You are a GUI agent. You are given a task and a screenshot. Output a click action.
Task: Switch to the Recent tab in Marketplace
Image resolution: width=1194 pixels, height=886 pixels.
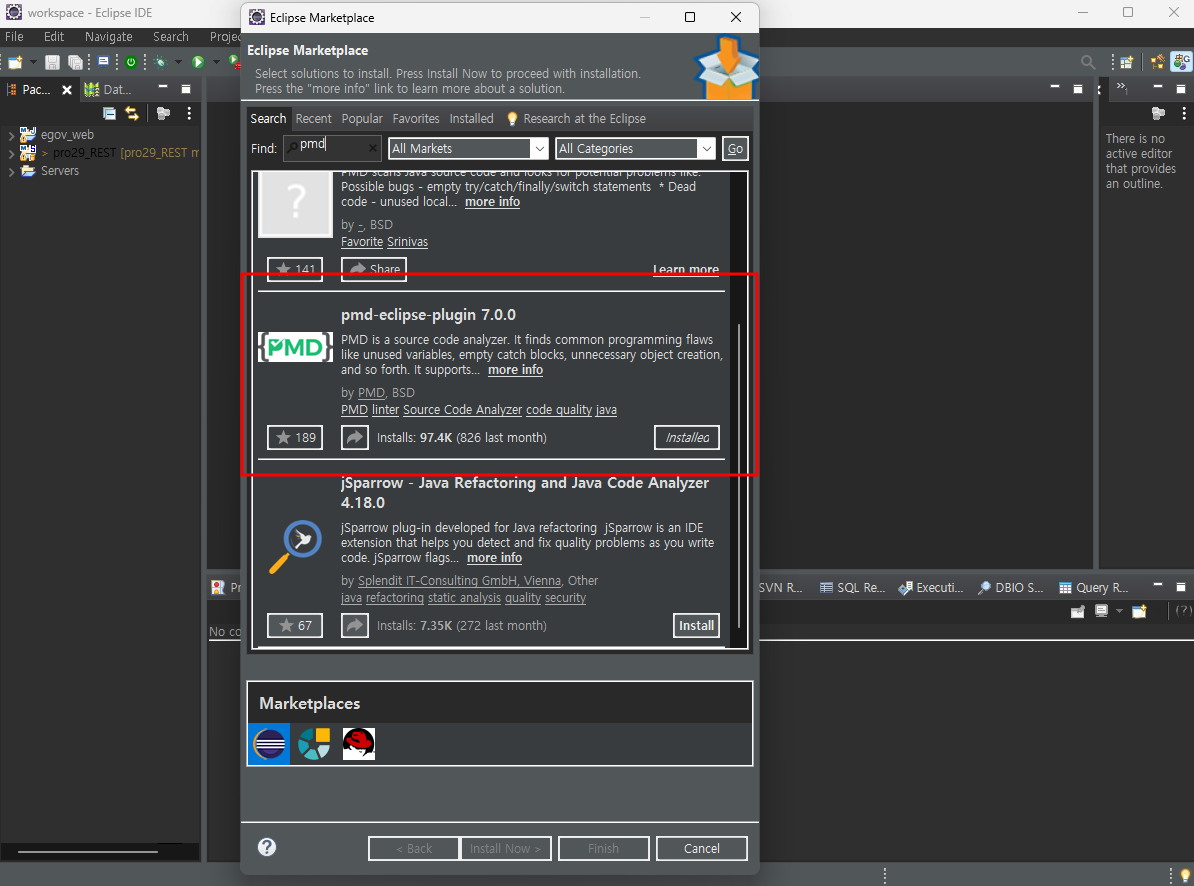click(x=313, y=119)
